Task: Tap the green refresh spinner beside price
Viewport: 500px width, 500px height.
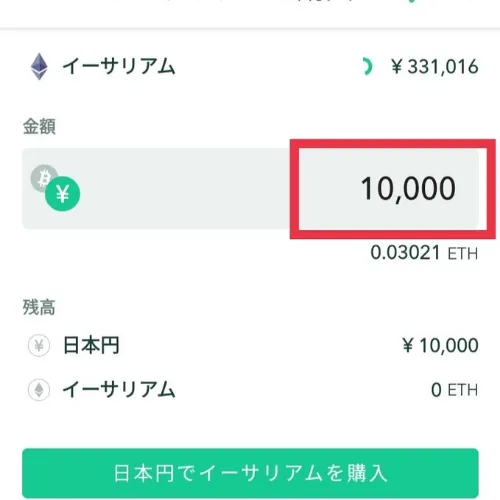Action: (x=367, y=66)
